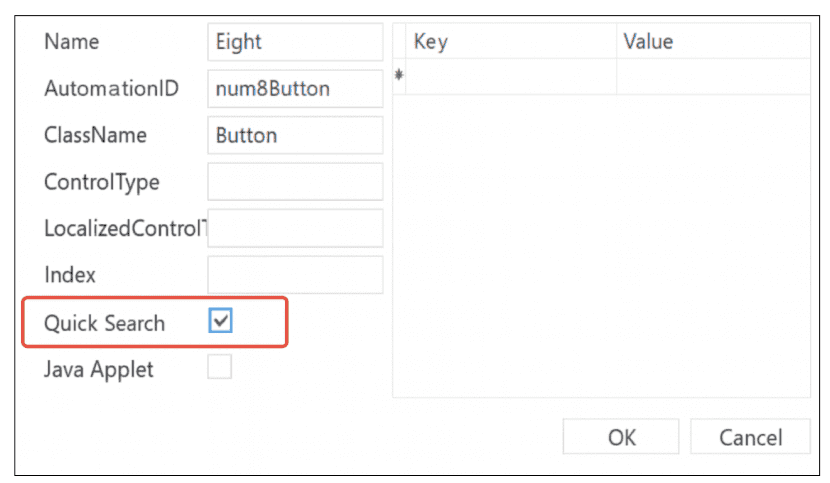Image resolution: width=830 pixels, height=483 pixels.
Task: Click the ClassName label text
Action: click(x=95, y=135)
